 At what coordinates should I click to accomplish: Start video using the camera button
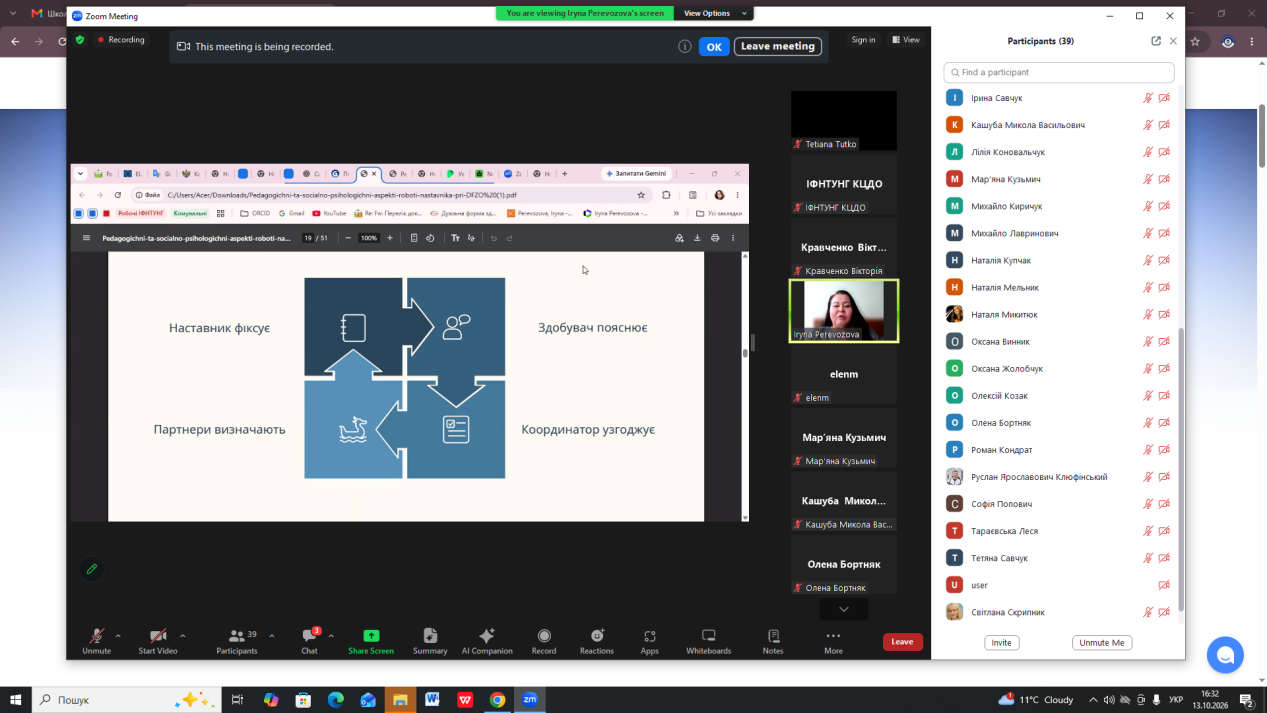(158, 641)
